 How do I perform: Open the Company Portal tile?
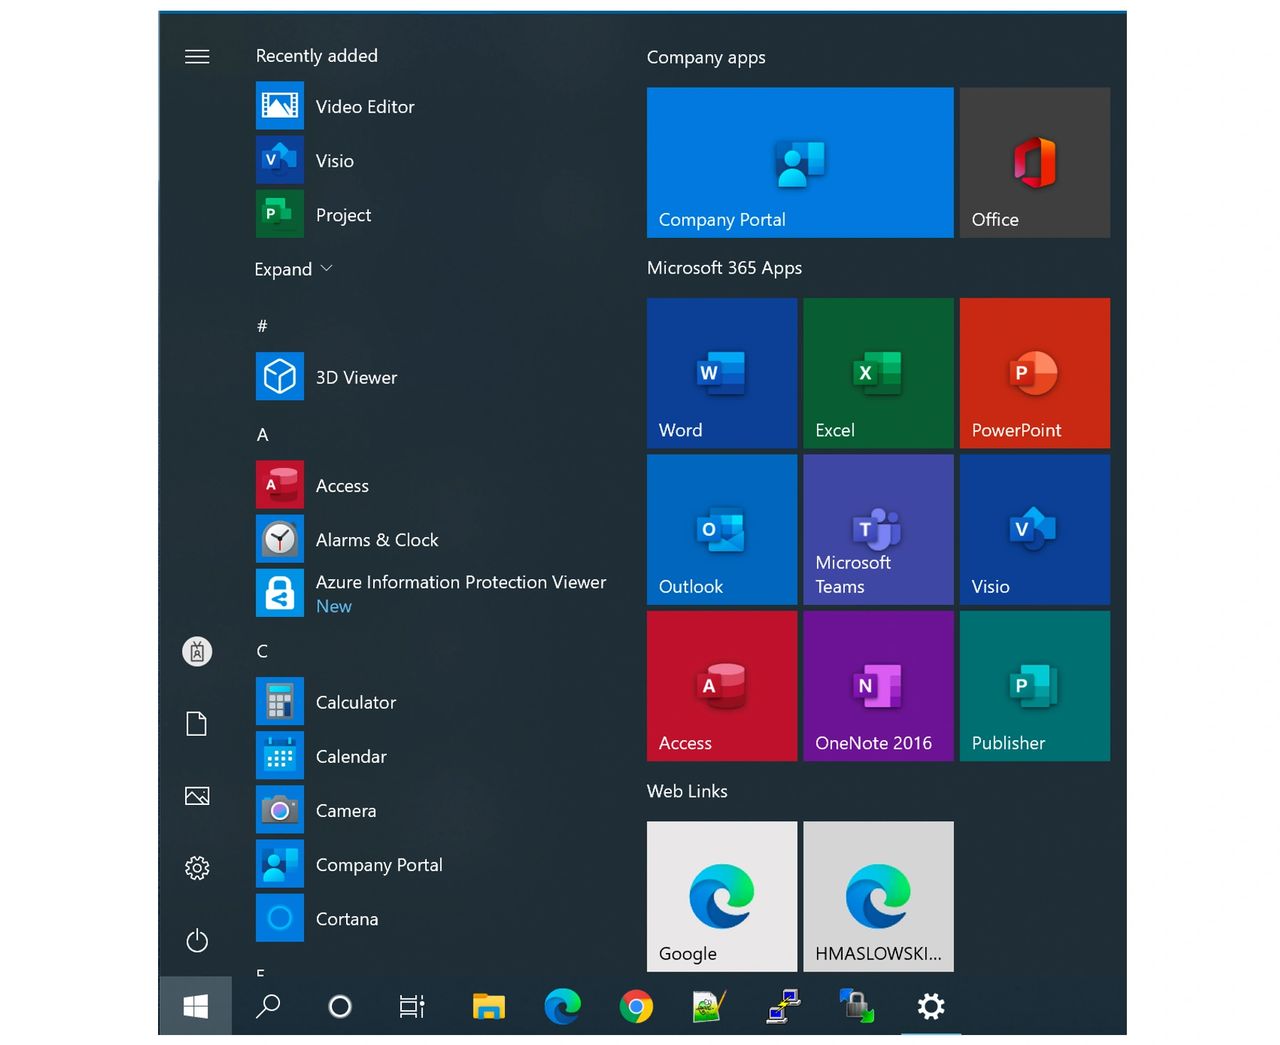pyautogui.click(x=799, y=162)
